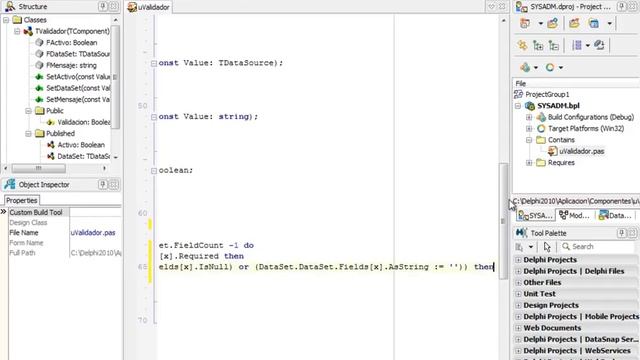This screenshot has height=360, width=640.
Task: Click the Tool Palette Search field
Action: tap(598, 247)
